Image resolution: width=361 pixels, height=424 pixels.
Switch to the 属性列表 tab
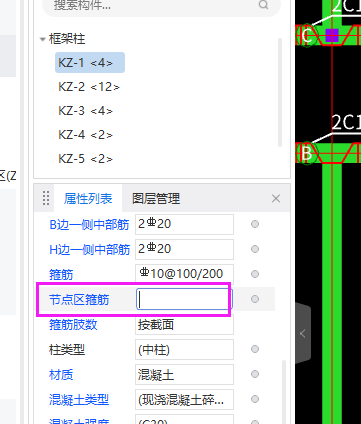click(88, 199)
